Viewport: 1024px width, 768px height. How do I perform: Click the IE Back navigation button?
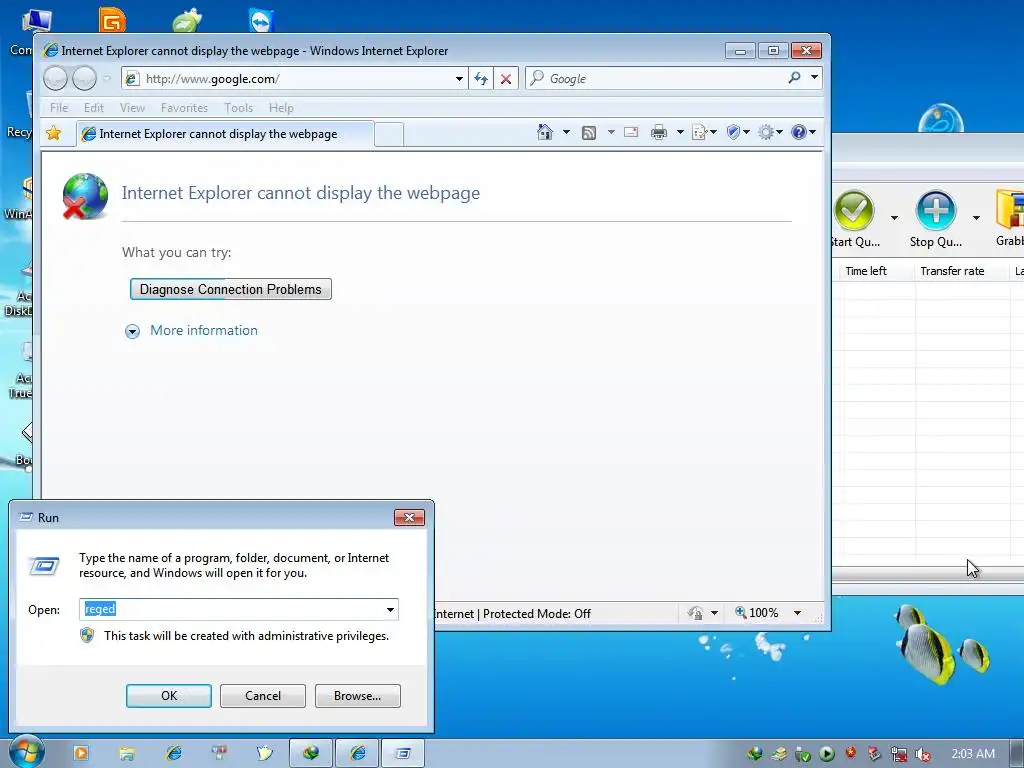(56, 79)
